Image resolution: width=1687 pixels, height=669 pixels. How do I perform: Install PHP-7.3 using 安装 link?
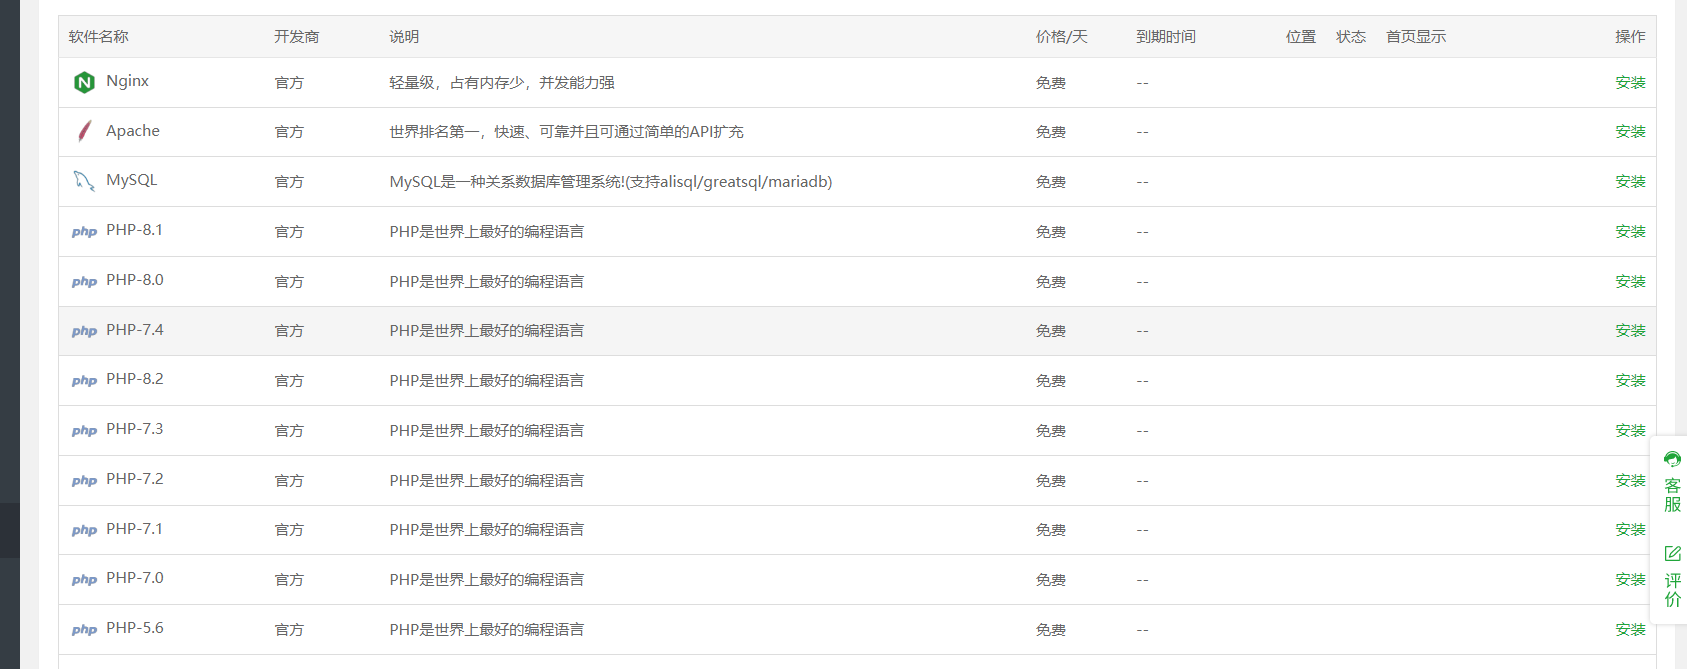pos(1630,431)
